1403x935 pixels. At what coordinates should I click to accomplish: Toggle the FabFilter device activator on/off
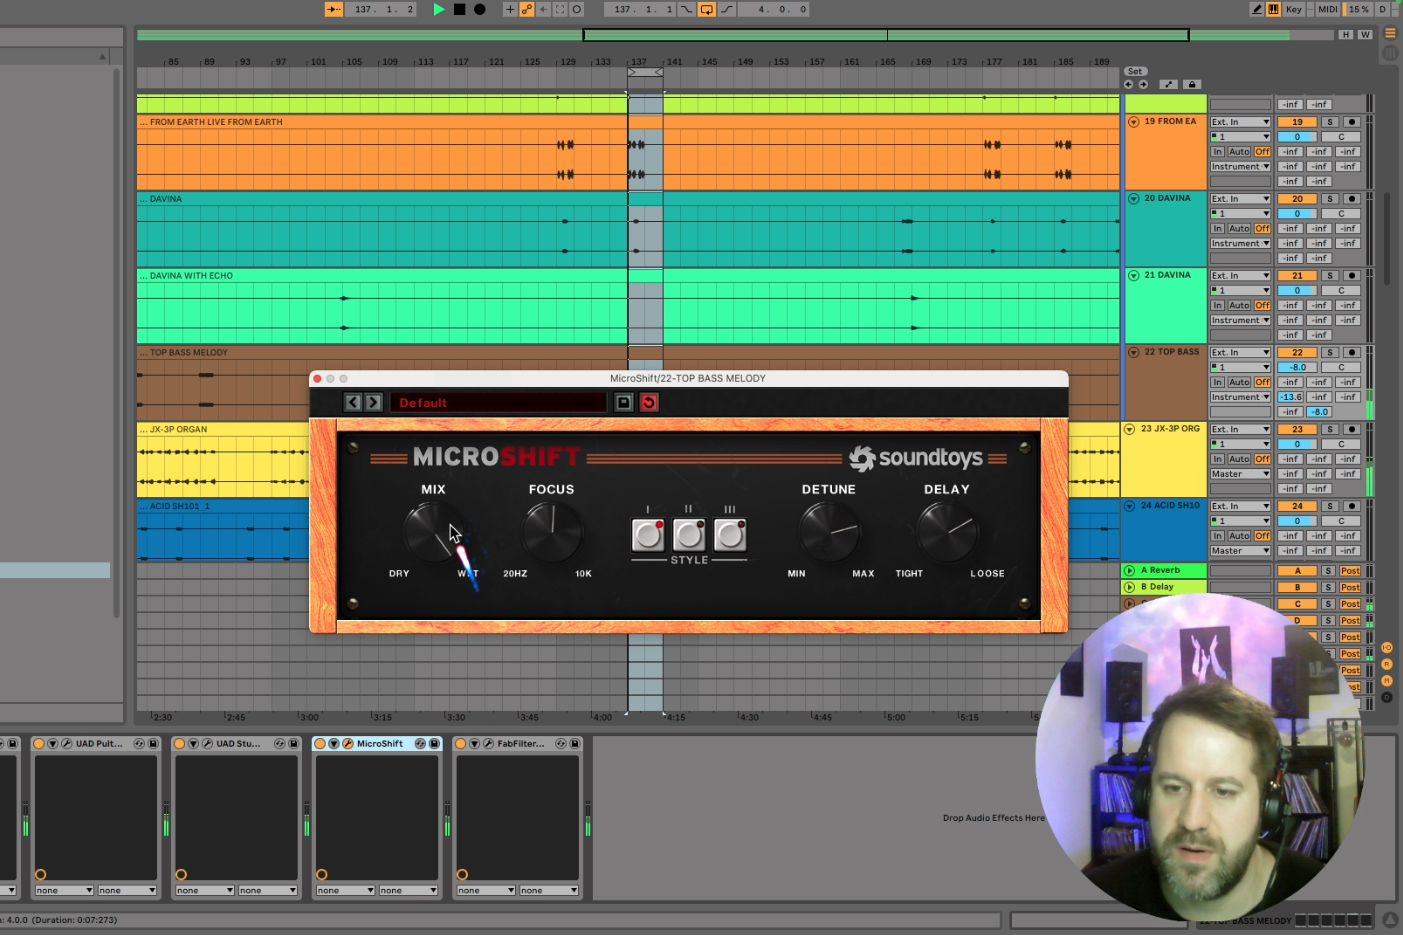pyautogui.click(x=461, y=744)
